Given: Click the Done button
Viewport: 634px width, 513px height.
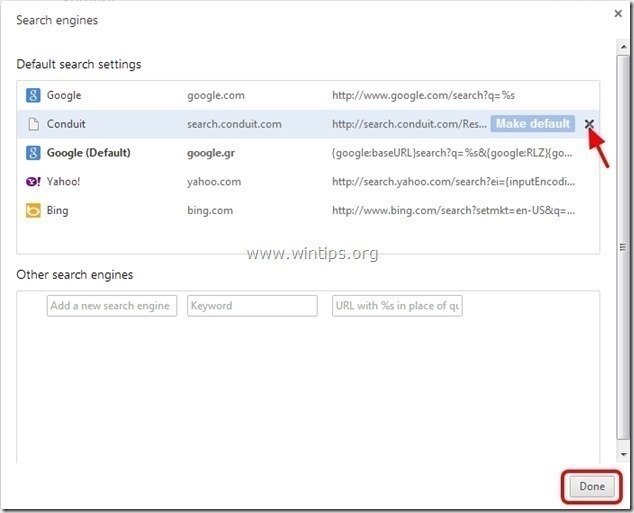Looking at the screenshot, I should tap(591, 486).
